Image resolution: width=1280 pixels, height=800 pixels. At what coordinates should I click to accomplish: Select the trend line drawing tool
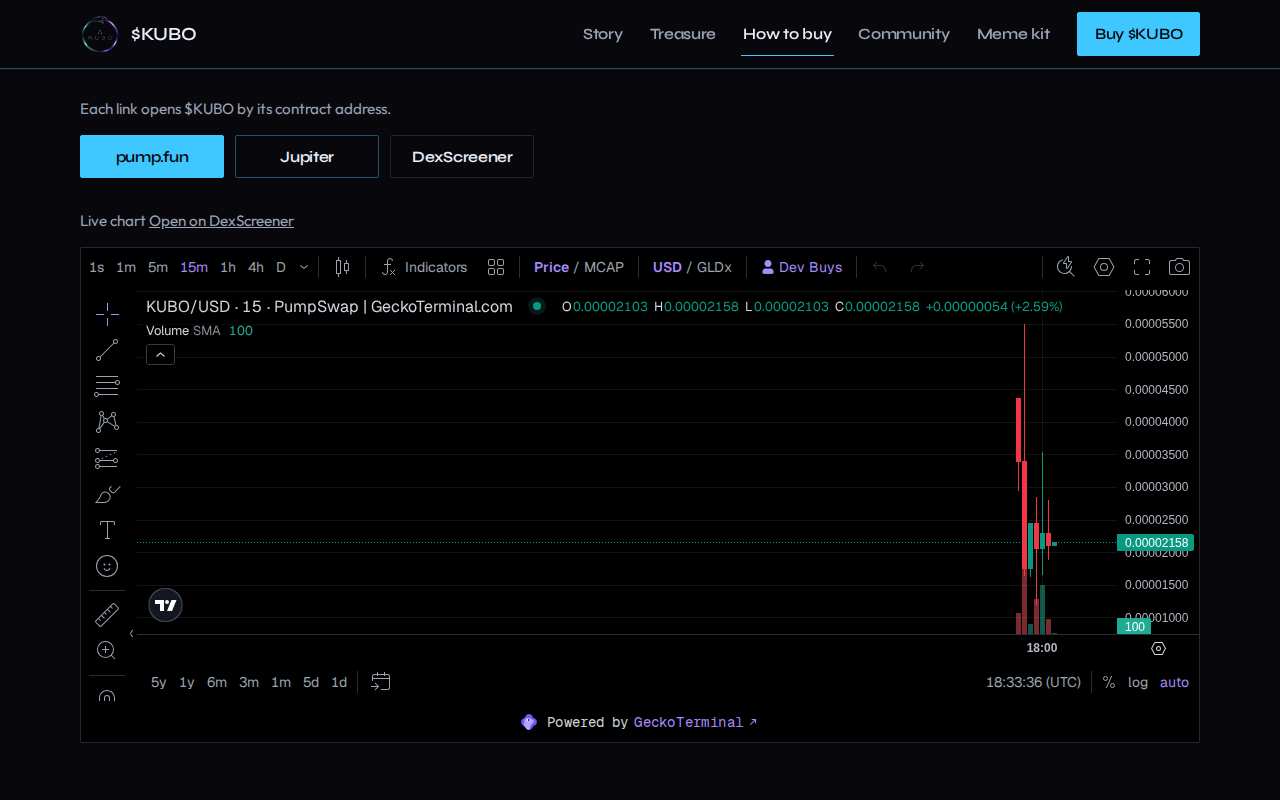tap(107, 350)
